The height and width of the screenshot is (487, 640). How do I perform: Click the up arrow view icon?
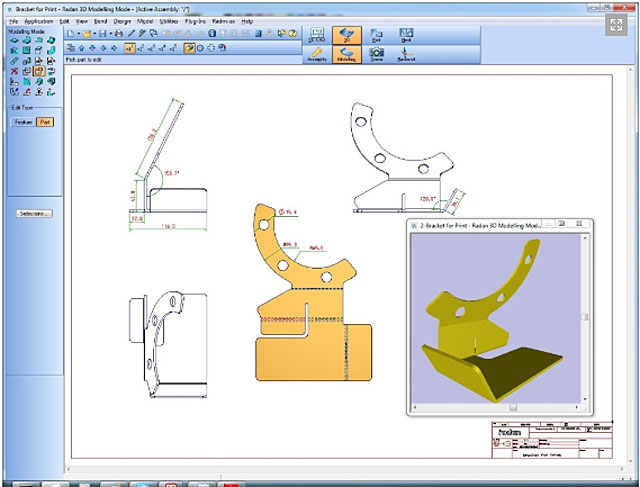click(82, 48)
